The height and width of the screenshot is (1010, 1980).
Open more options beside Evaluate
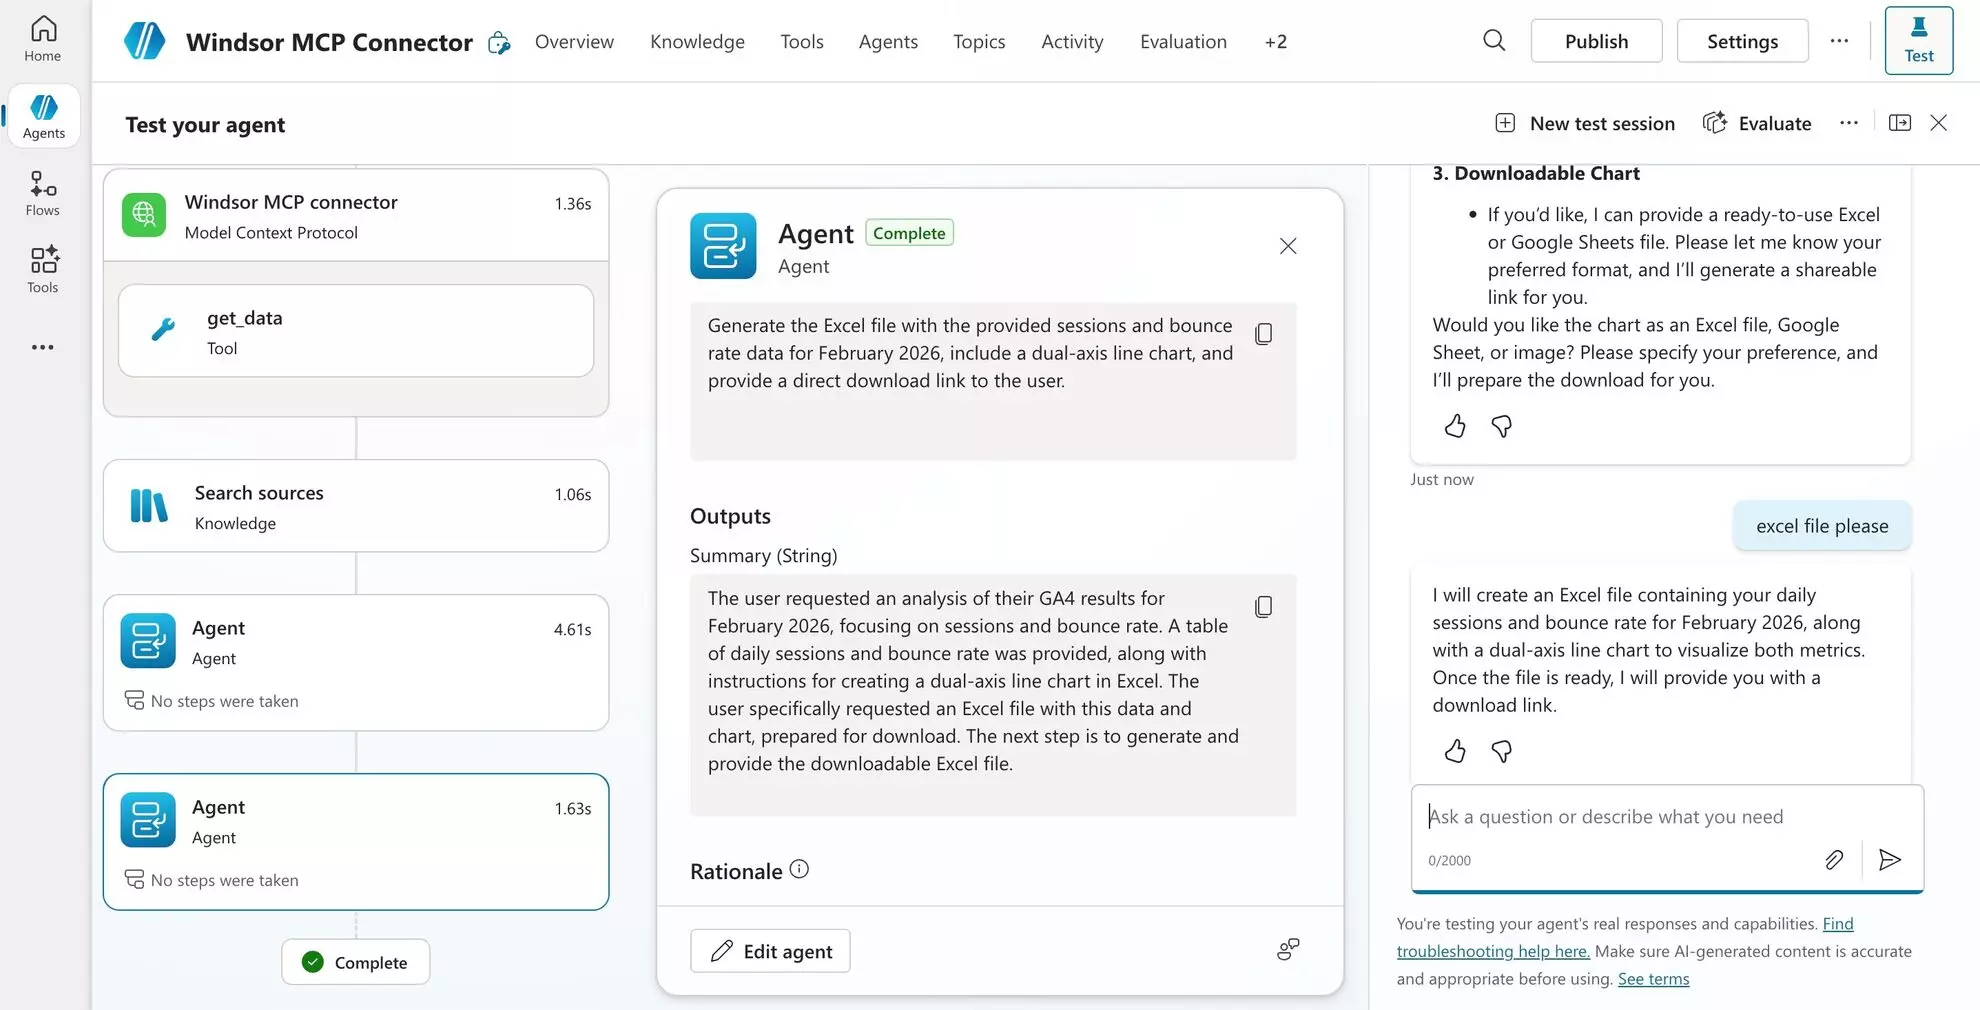(x=1848, y=122)
